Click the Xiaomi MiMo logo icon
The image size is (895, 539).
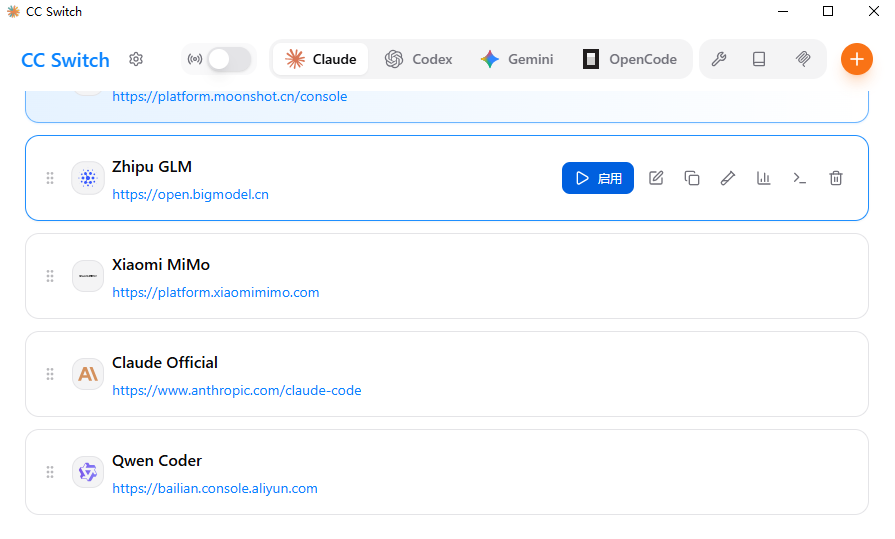(x=88, y=276)
